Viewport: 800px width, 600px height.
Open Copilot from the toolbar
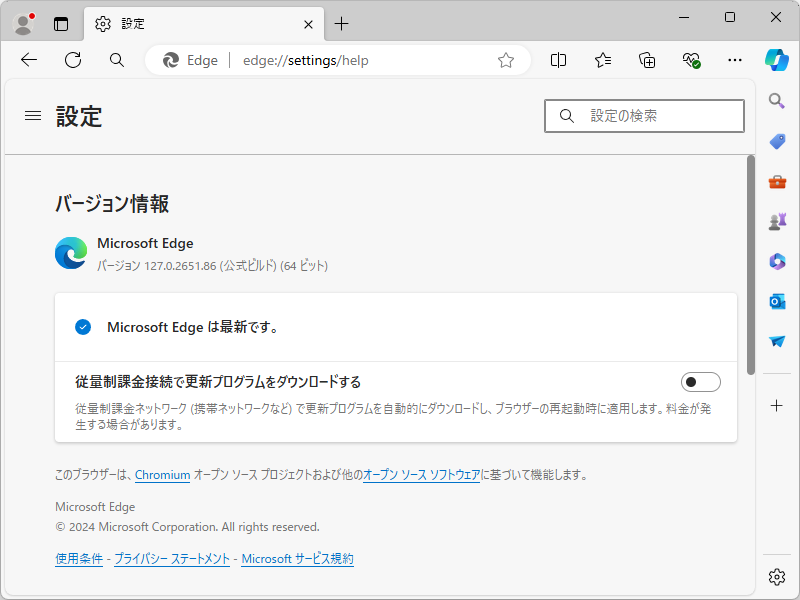pyautogui.click(x=775, y=60)
